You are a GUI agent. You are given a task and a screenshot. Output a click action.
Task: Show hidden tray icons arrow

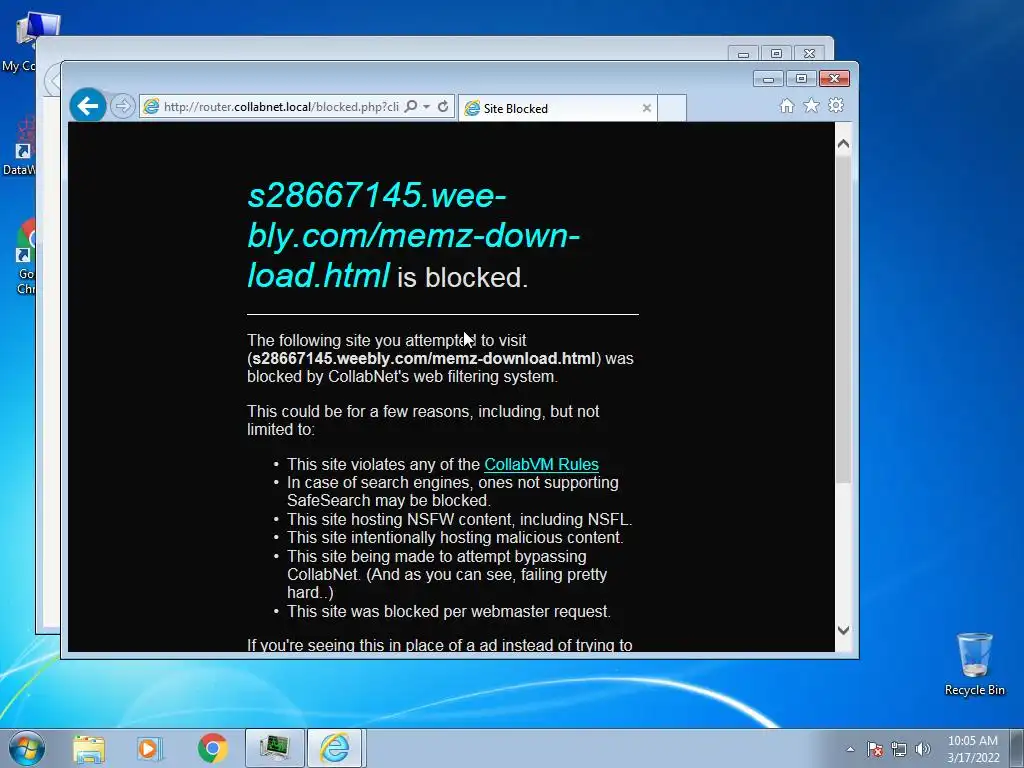(850, 749)
